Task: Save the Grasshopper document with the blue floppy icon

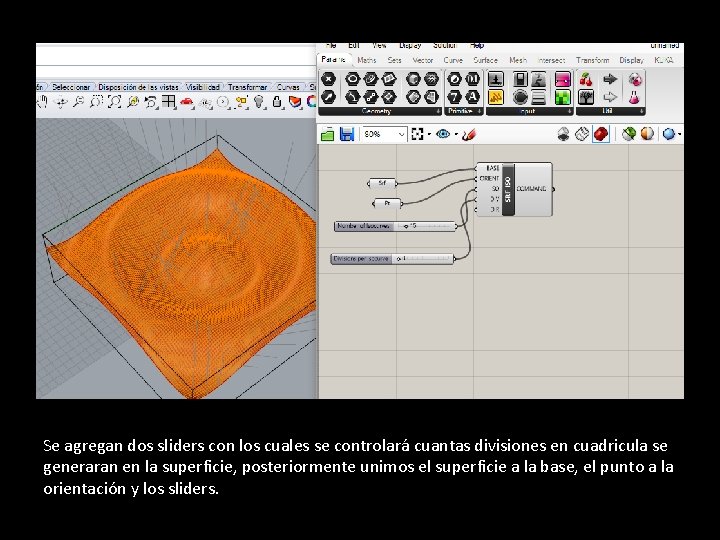Action: coord(347,134)
